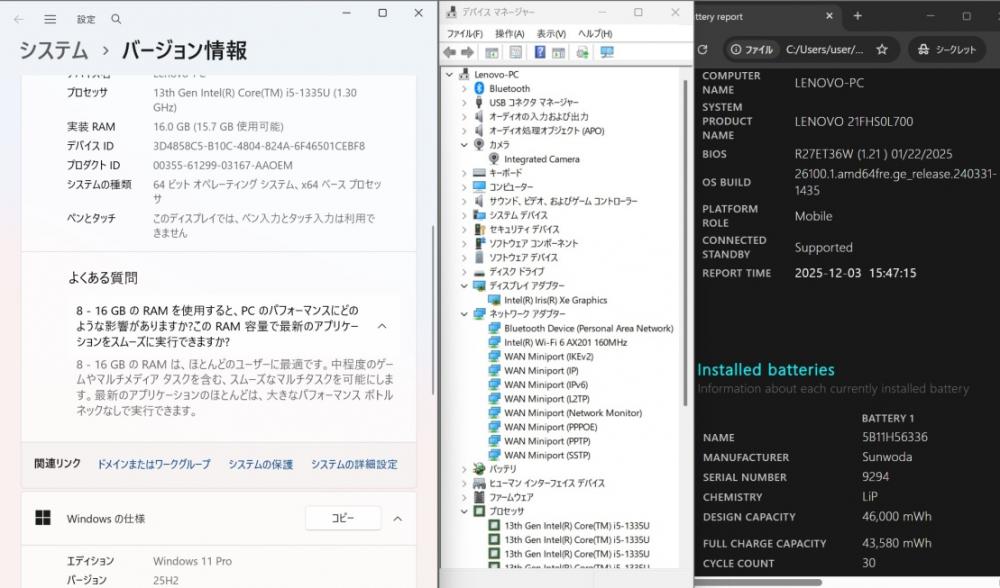
Task: Click the 16.0 GB RAM value
Action: 218,126
